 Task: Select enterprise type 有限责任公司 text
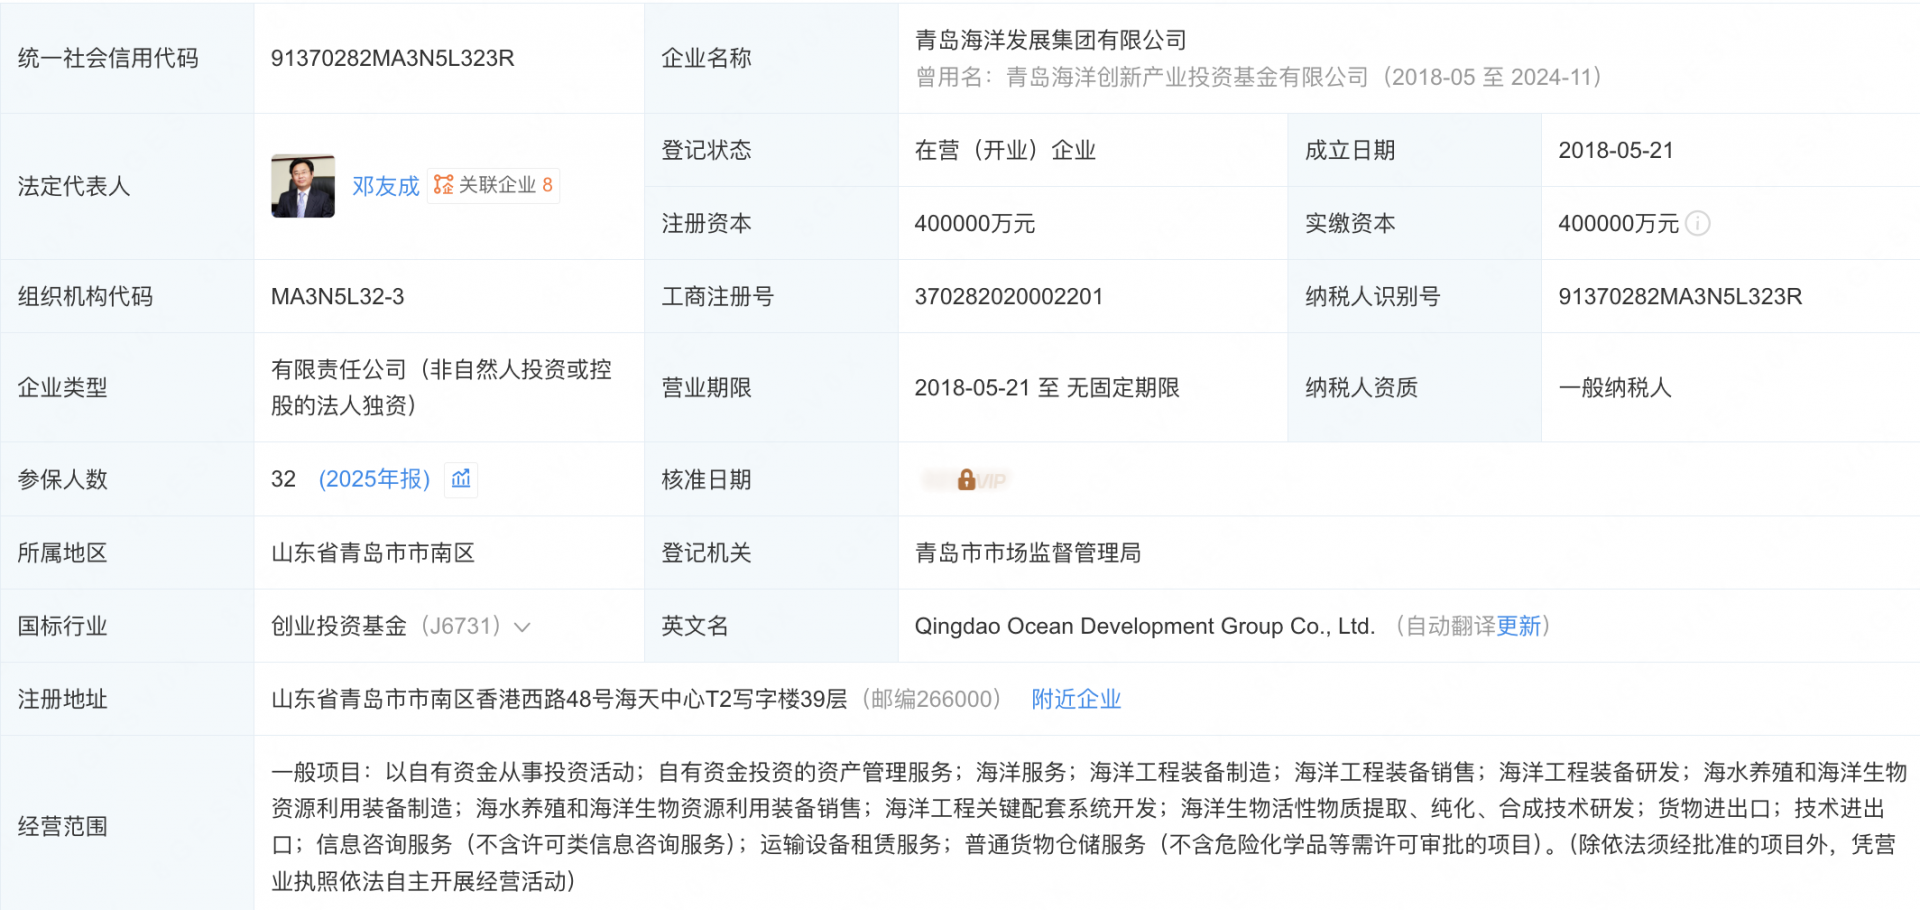[441, 387]
